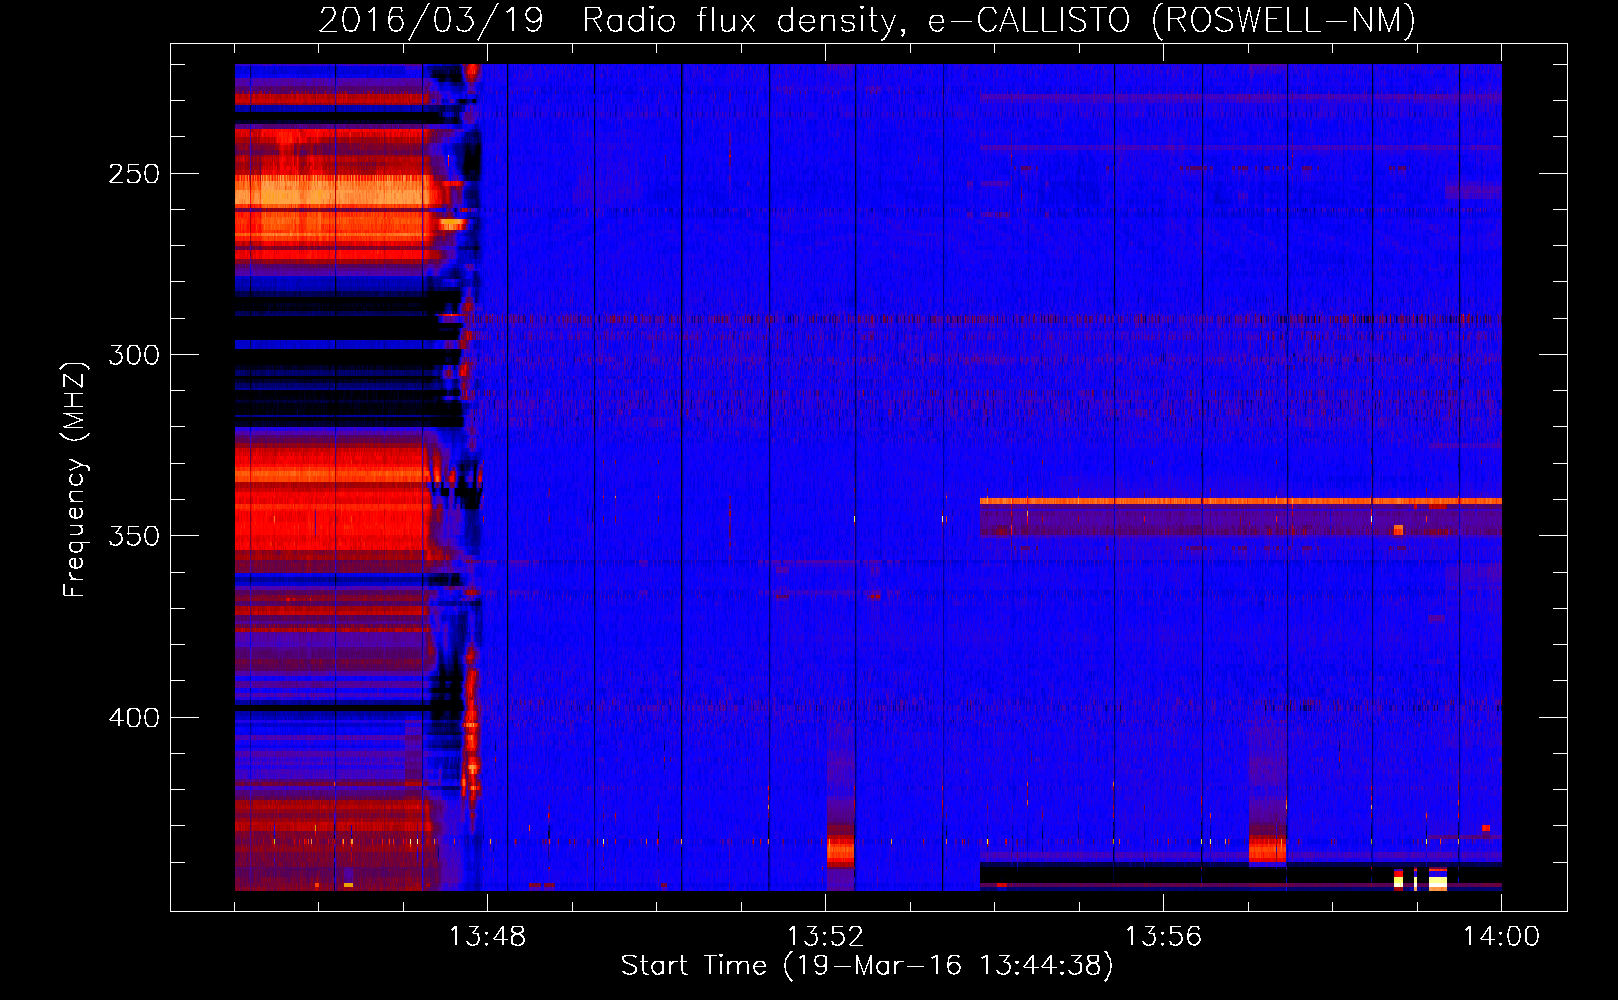Click the 350 frequency axis label

(134, 536)
